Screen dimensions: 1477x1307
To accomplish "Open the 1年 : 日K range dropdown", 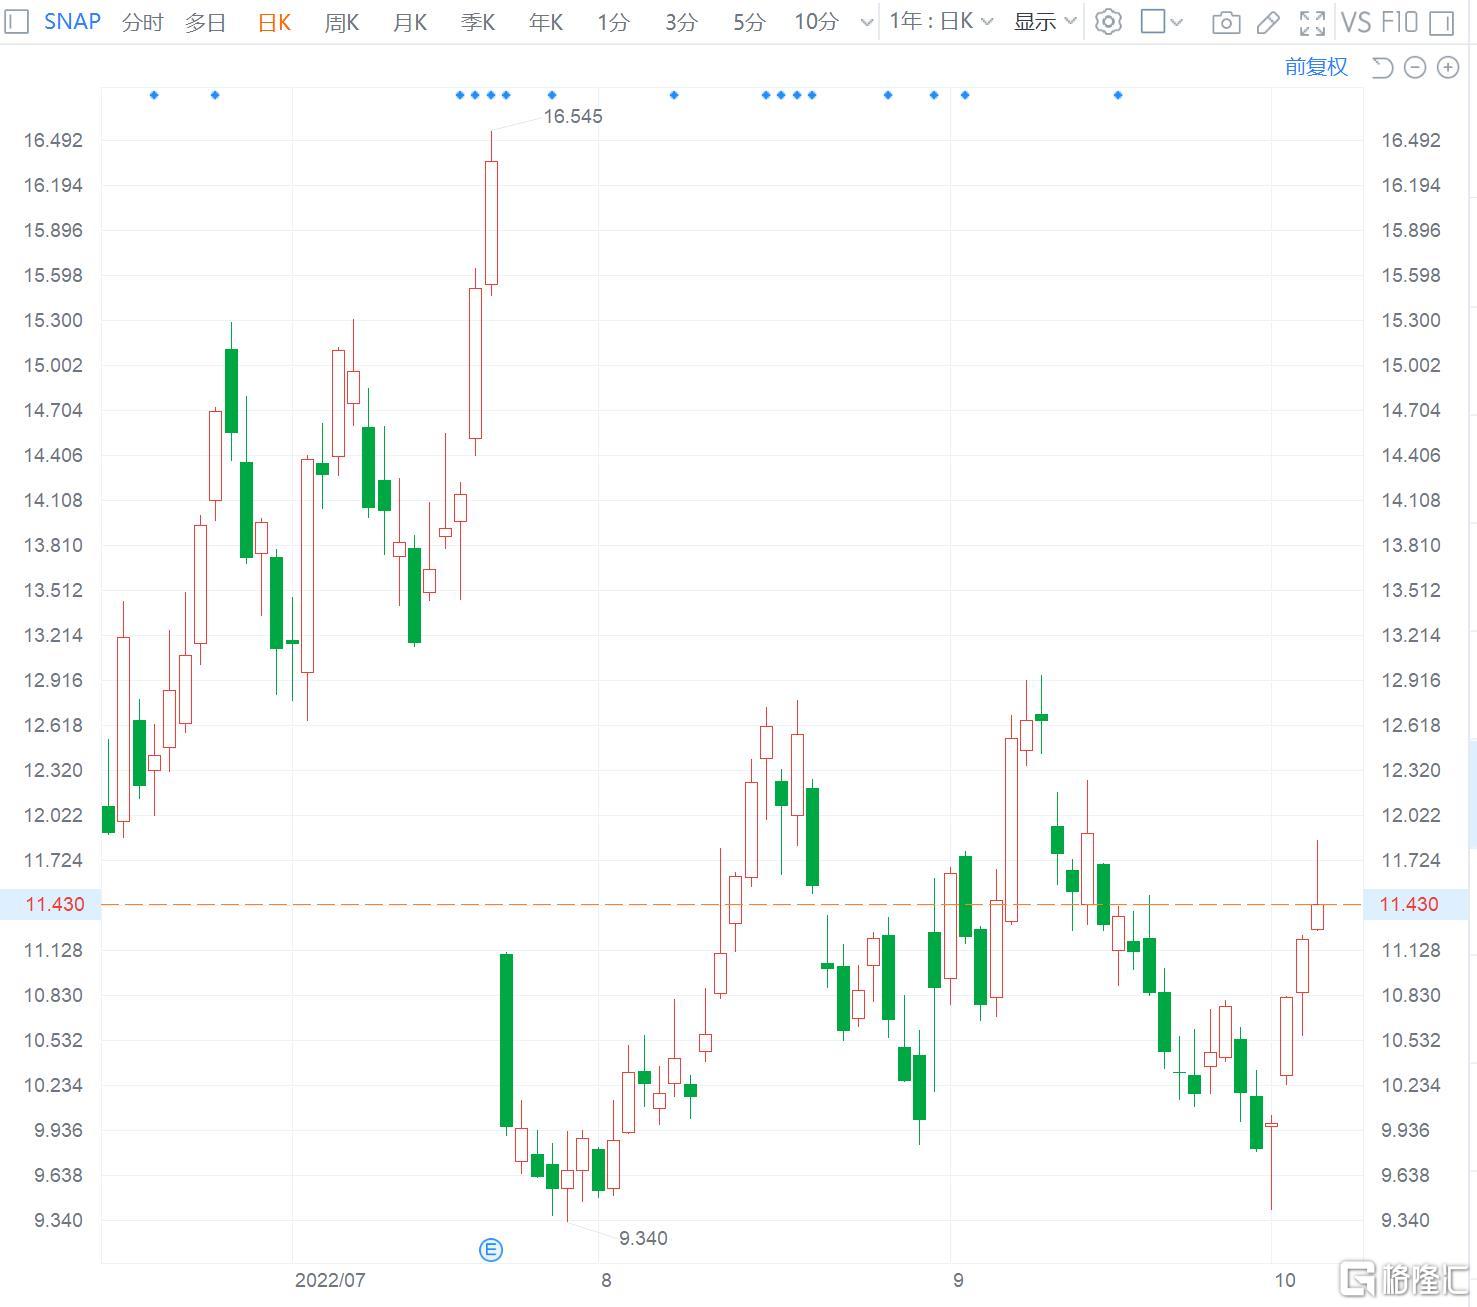I will pos(941,22).
